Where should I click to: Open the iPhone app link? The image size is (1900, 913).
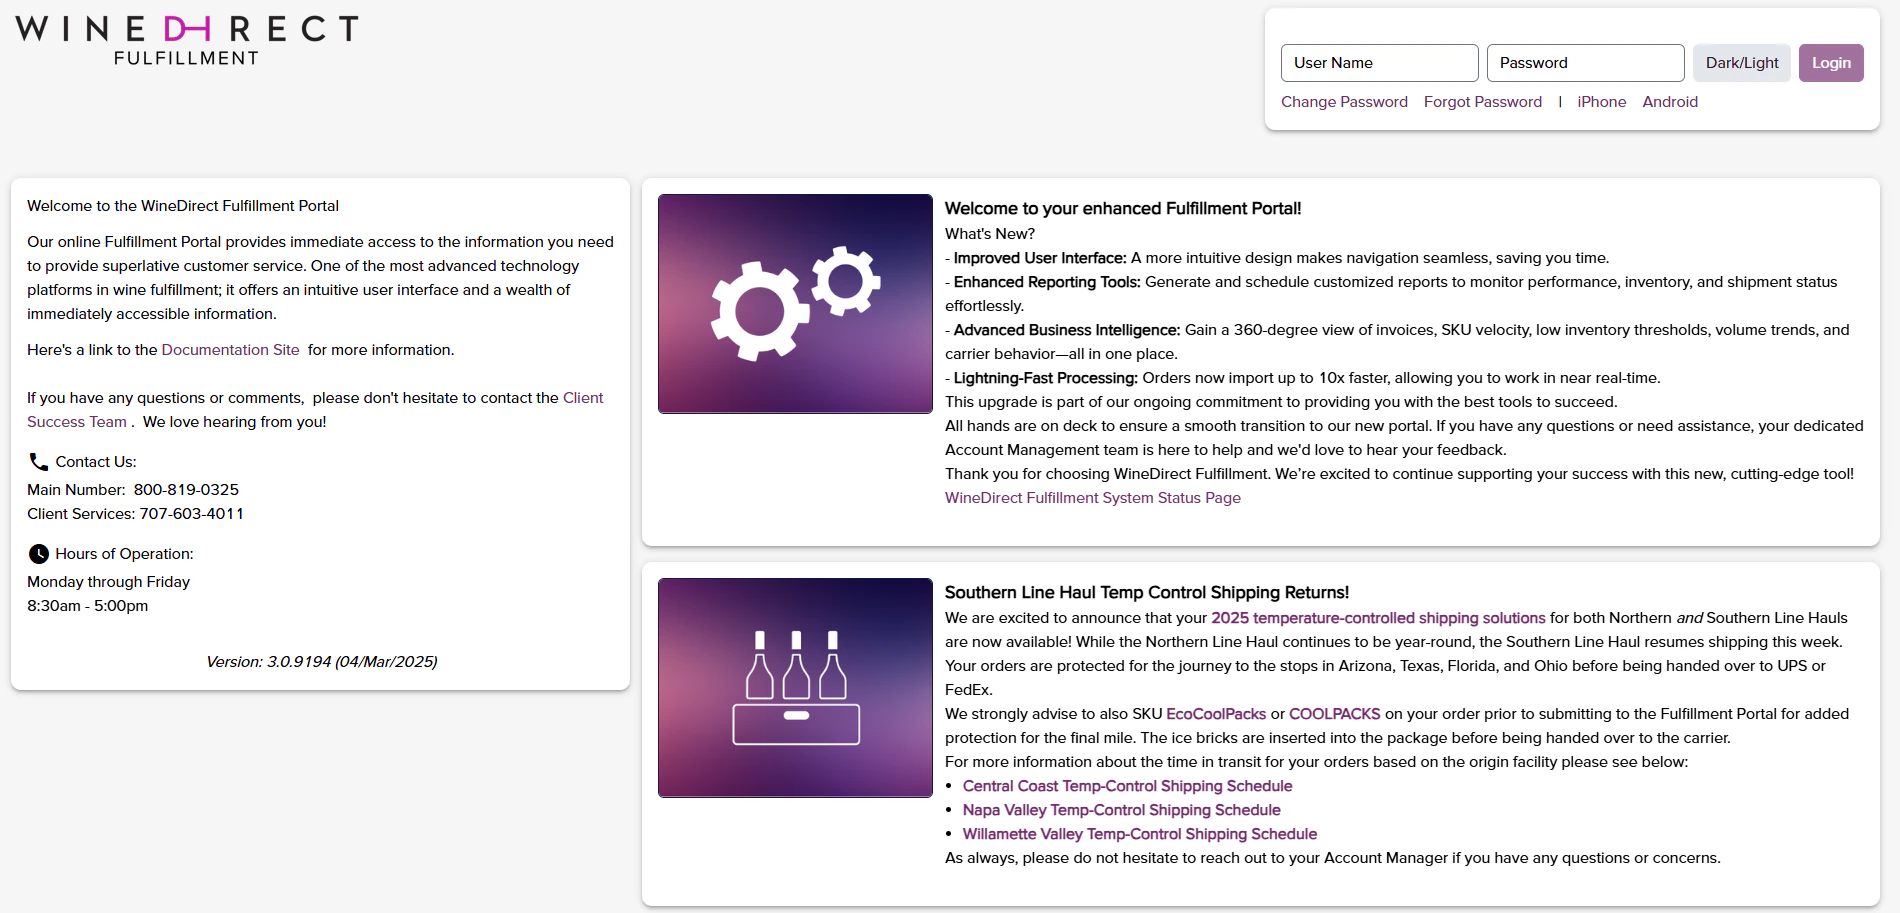point(1601,102)
